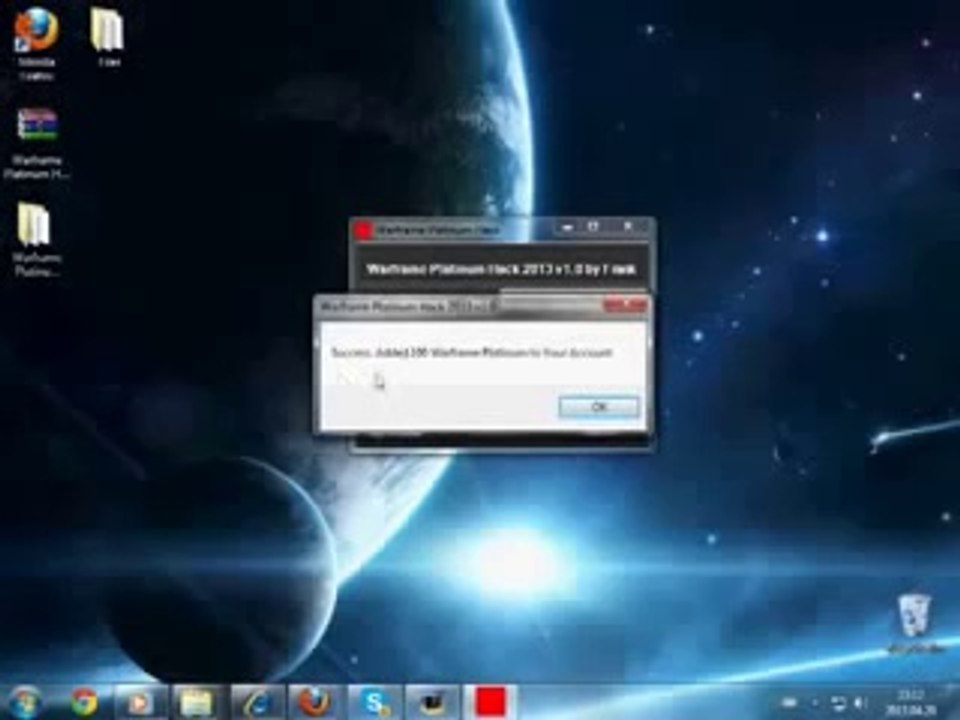Click the 'Warframe Platinum Hack 2013 v1.0' header text

(x=500, y=269)
